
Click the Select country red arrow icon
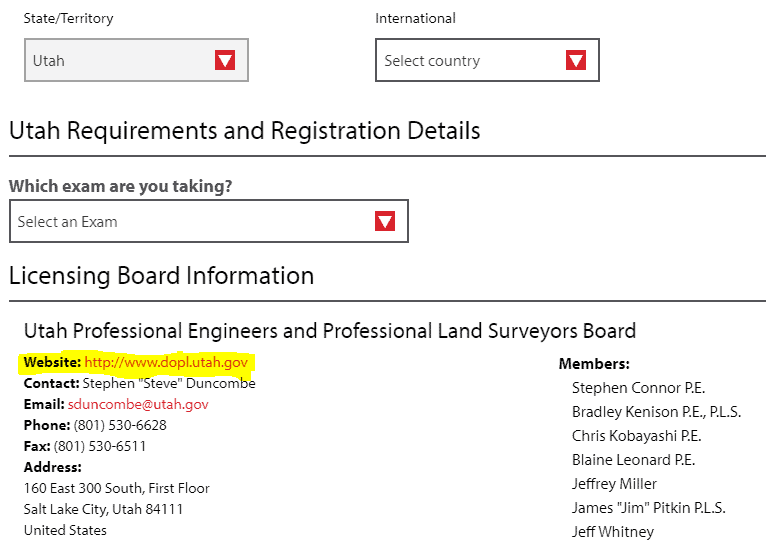click(576, 60)
